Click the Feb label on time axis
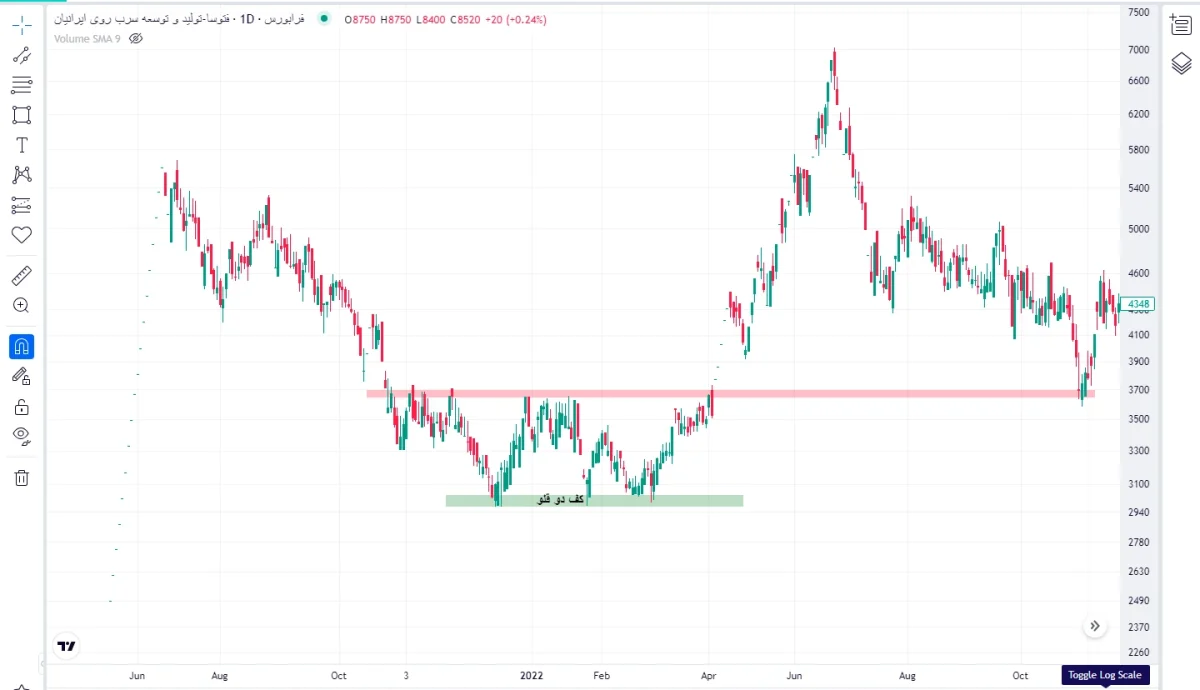The width and height of the screenshot is (1200, 690). point(601,676)
